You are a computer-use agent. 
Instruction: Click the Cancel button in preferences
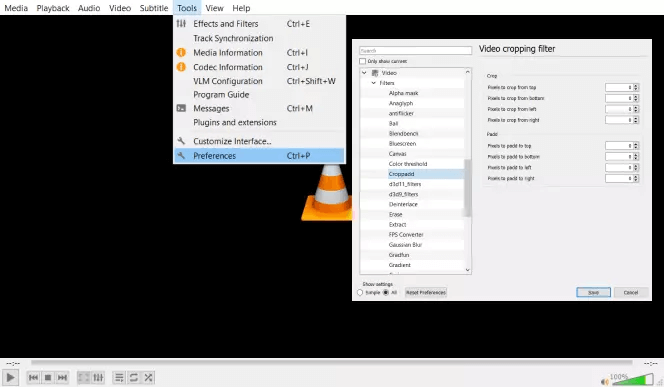[631, 293]
